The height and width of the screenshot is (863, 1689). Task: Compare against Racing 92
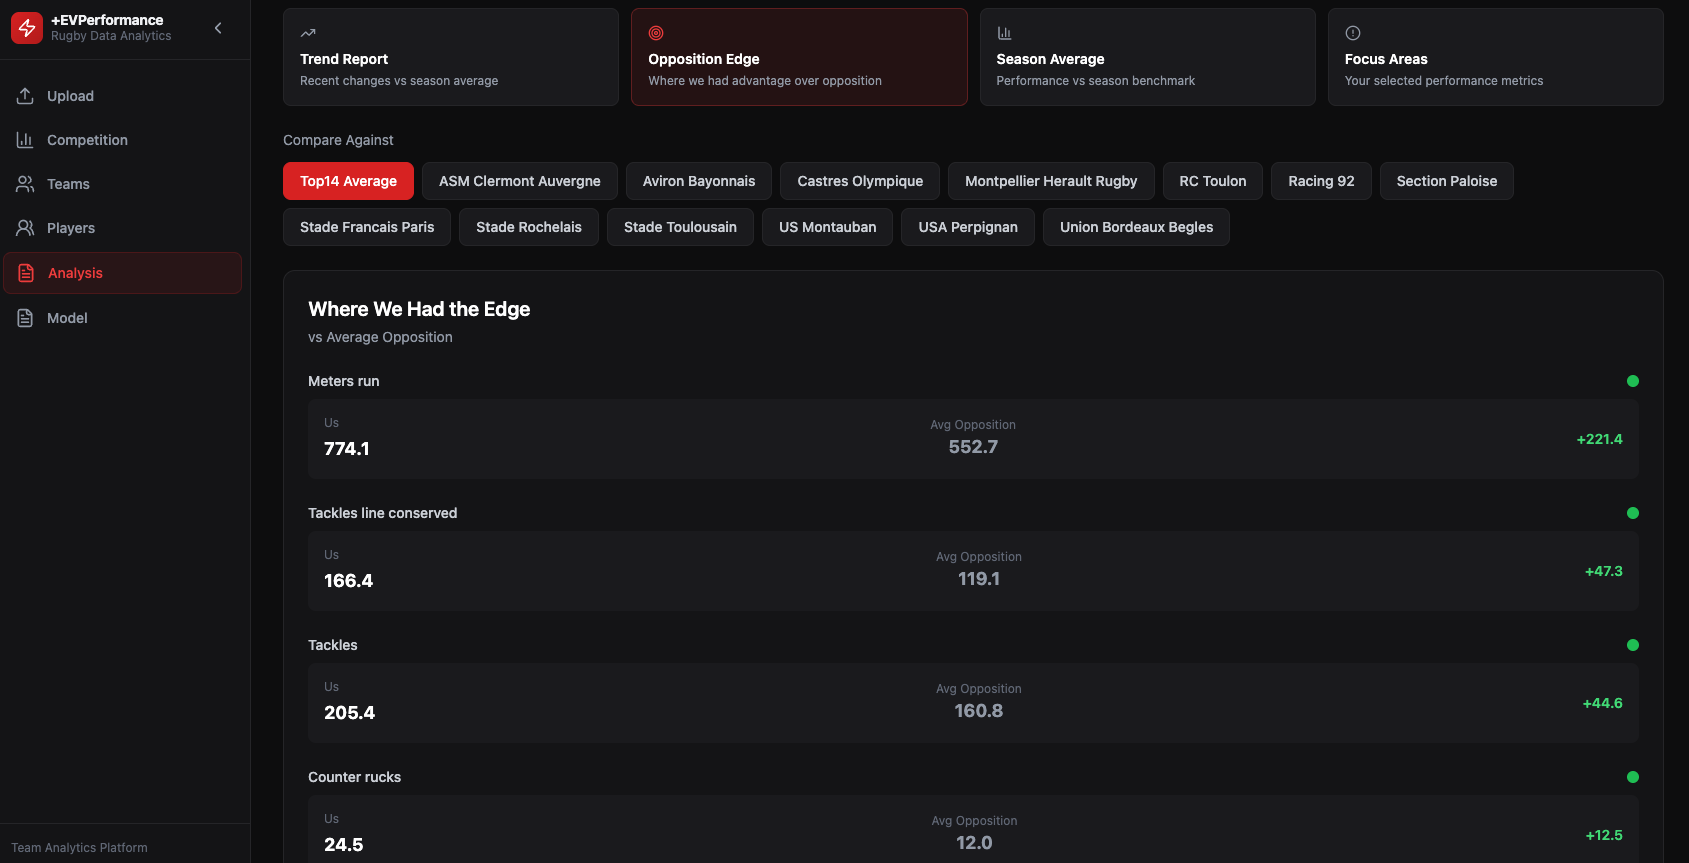click(1321, 181)
